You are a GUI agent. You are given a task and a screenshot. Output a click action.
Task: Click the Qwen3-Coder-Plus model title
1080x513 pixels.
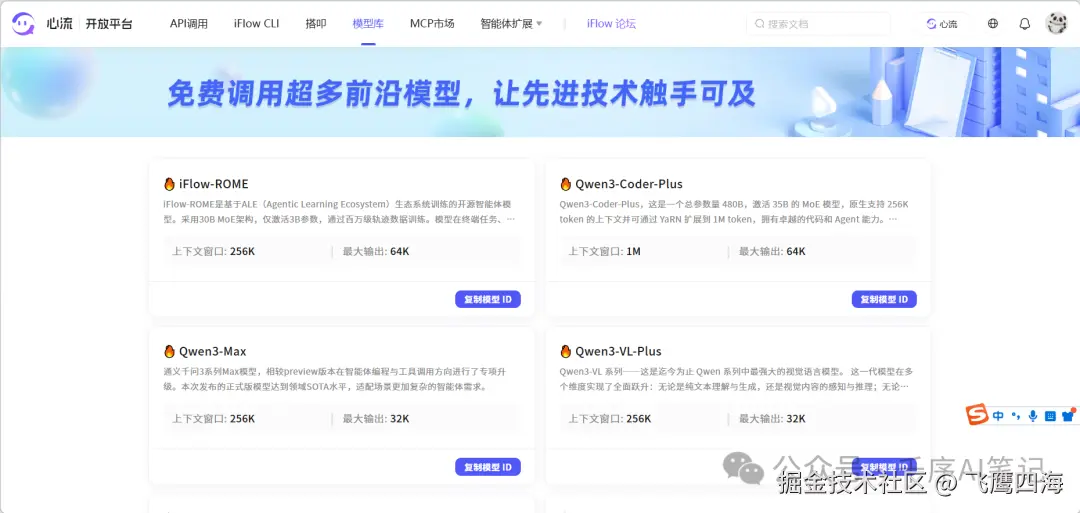coord(629,184)
